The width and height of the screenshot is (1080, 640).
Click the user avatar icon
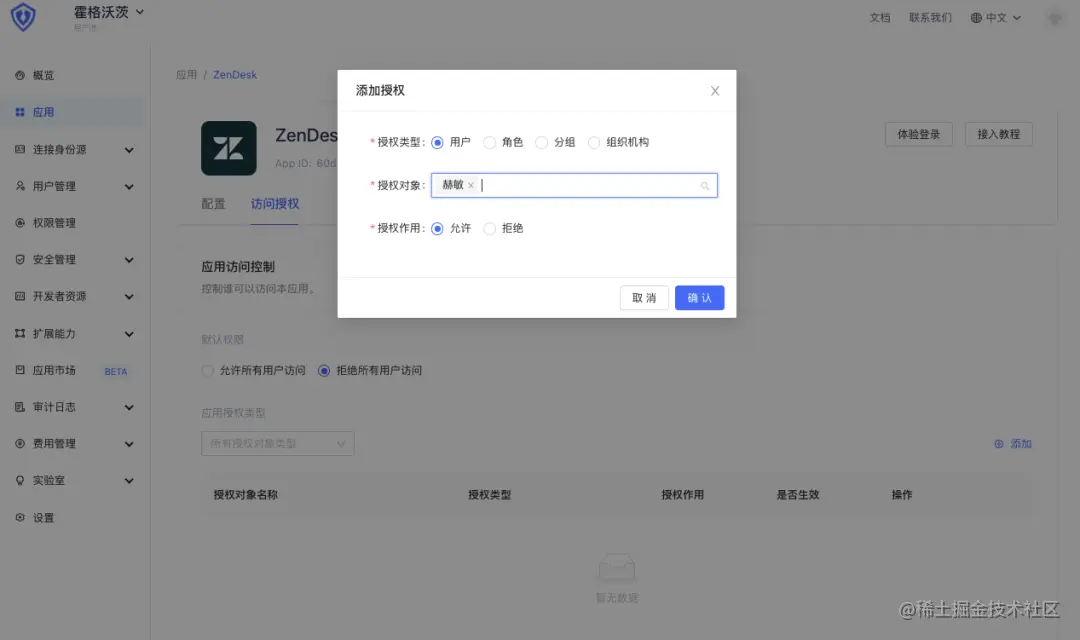click(1054, 18)
